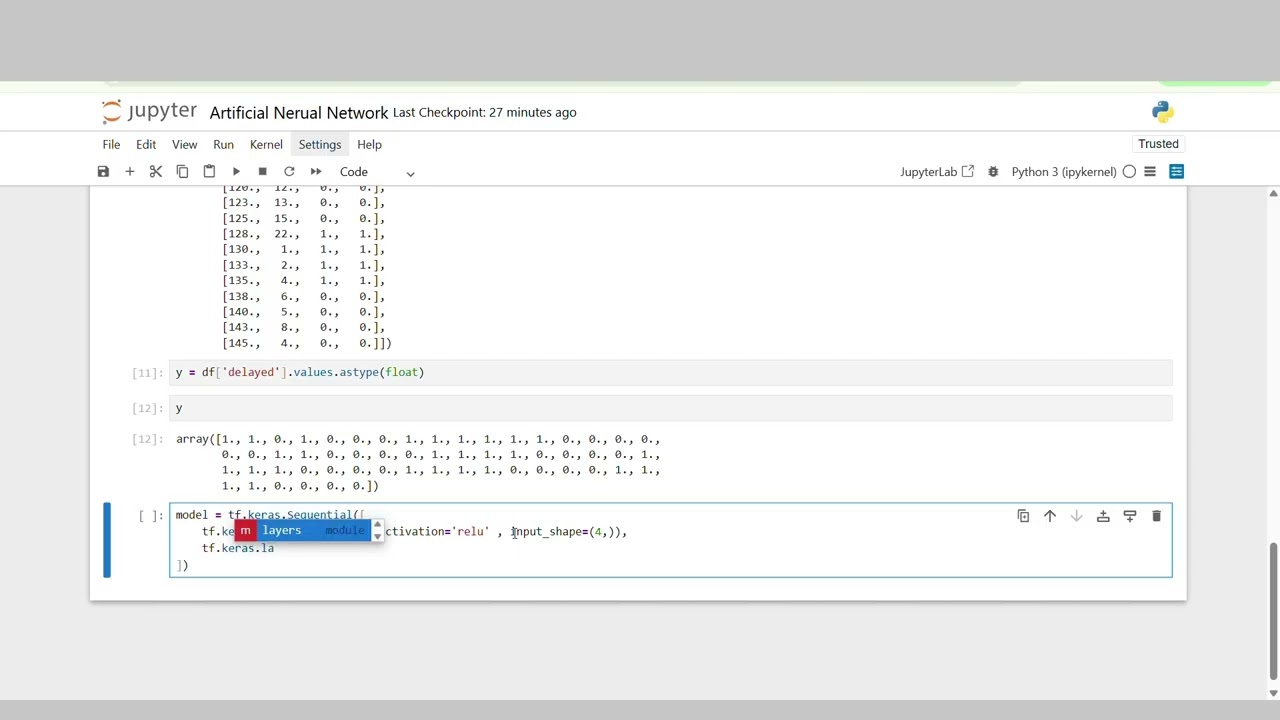Run the selected cell with the play icon
The height and width of the screenshot is (720, 1280).
(x=236, y=172)
